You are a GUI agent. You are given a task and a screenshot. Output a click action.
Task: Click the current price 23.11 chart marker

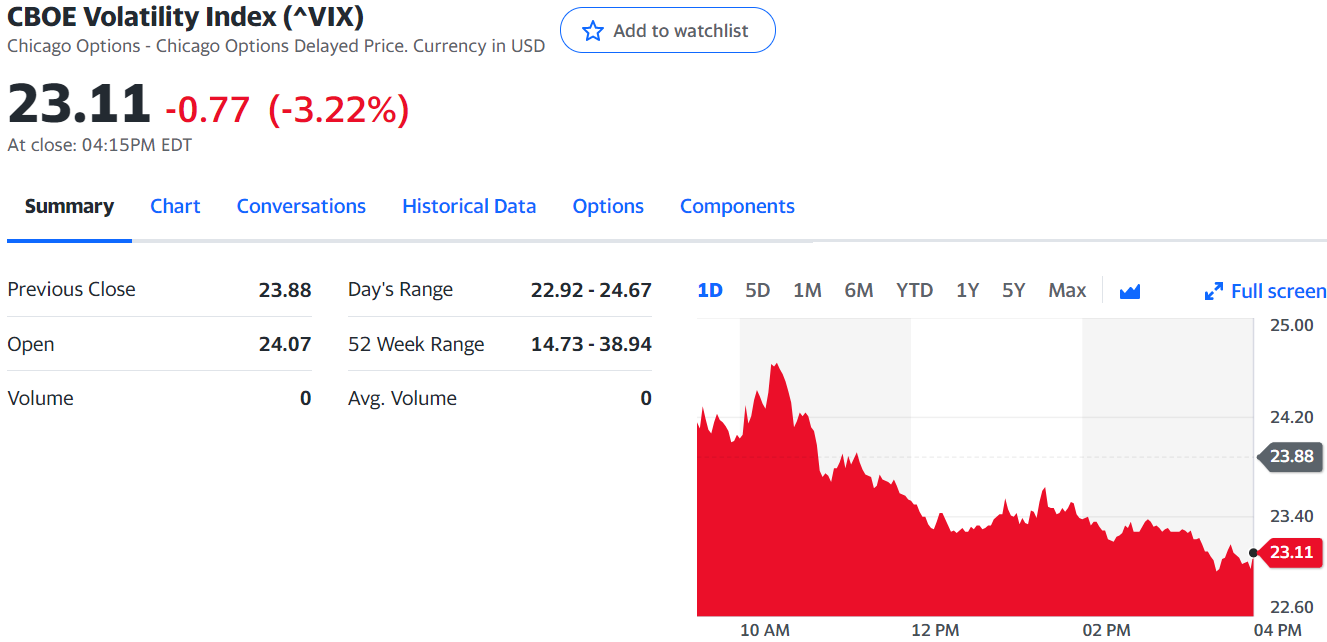pos(1290,552)
